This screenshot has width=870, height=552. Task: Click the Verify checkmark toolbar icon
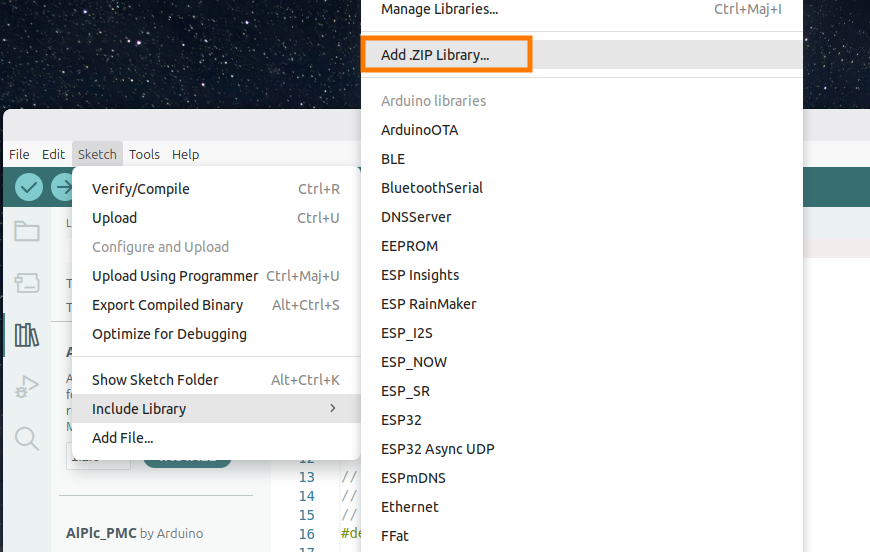click(29, 187)
